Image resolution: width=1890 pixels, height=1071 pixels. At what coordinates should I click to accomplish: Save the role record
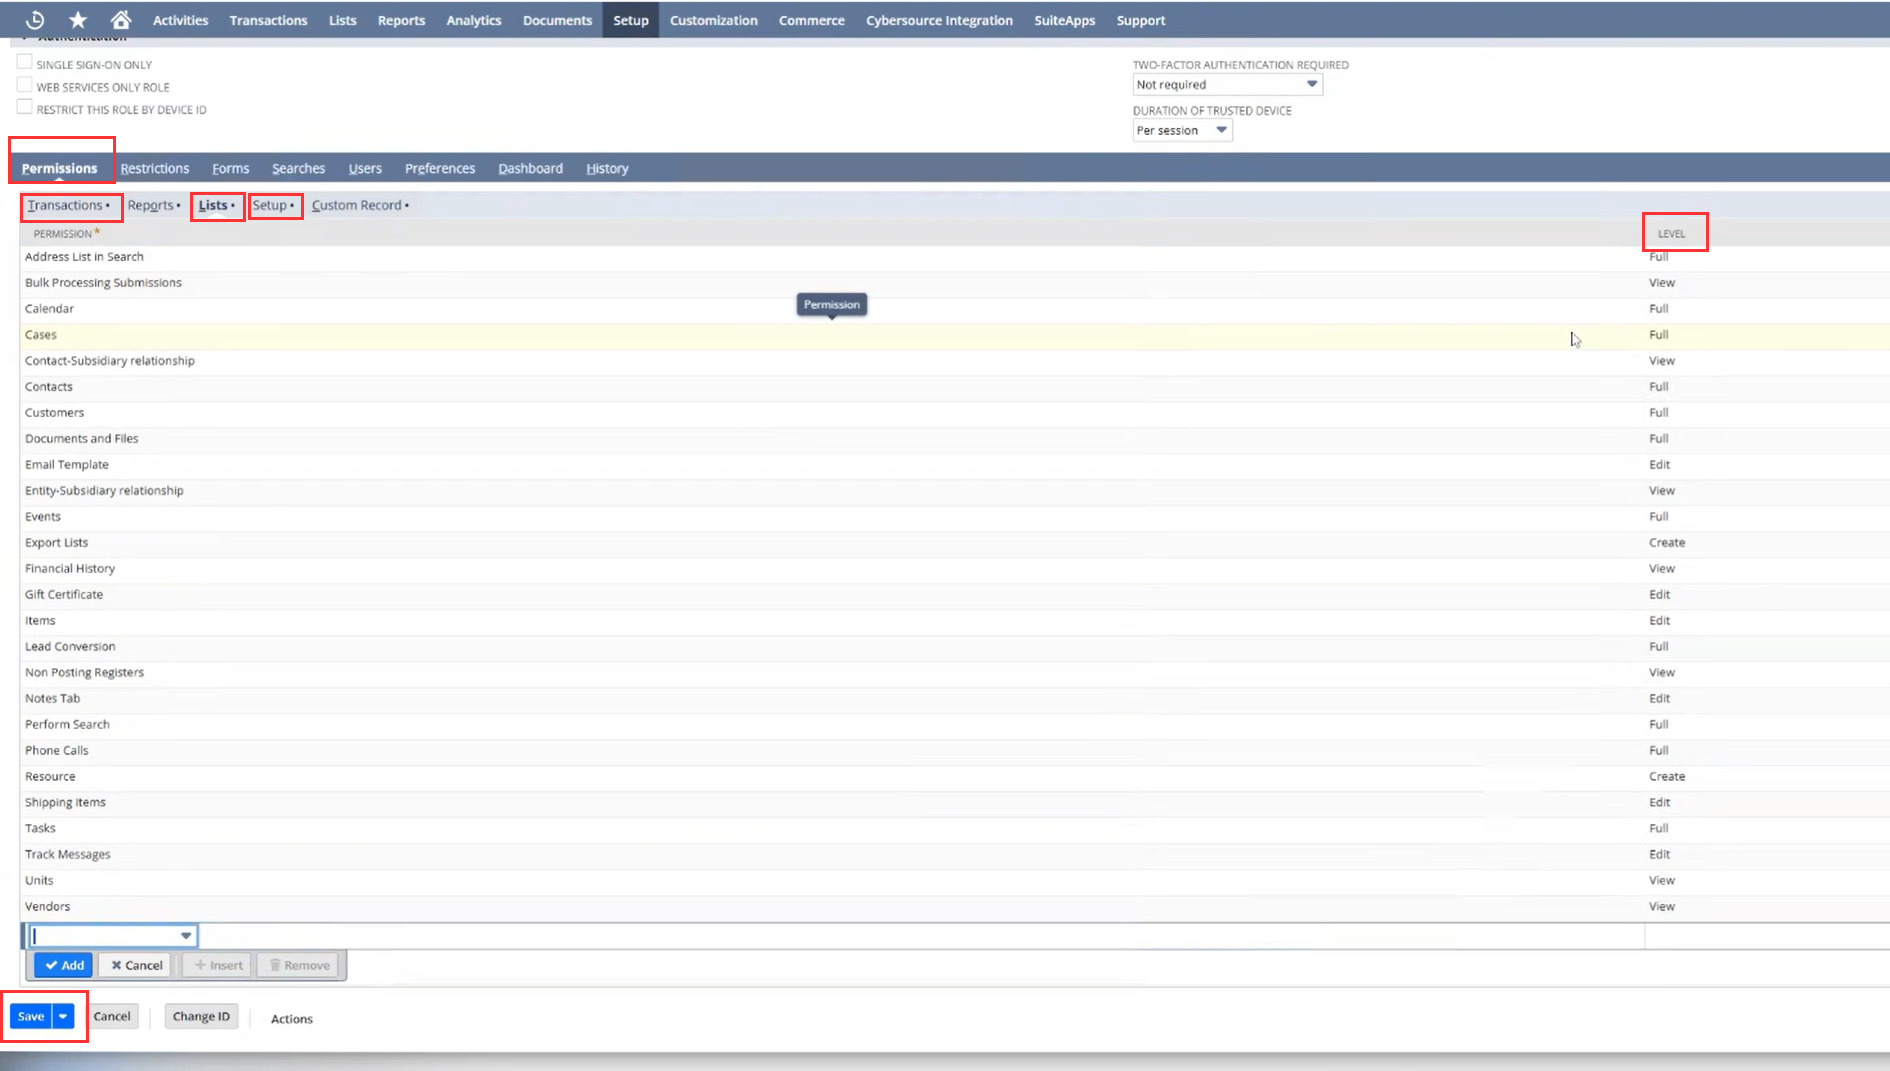tap(31, 1017)
